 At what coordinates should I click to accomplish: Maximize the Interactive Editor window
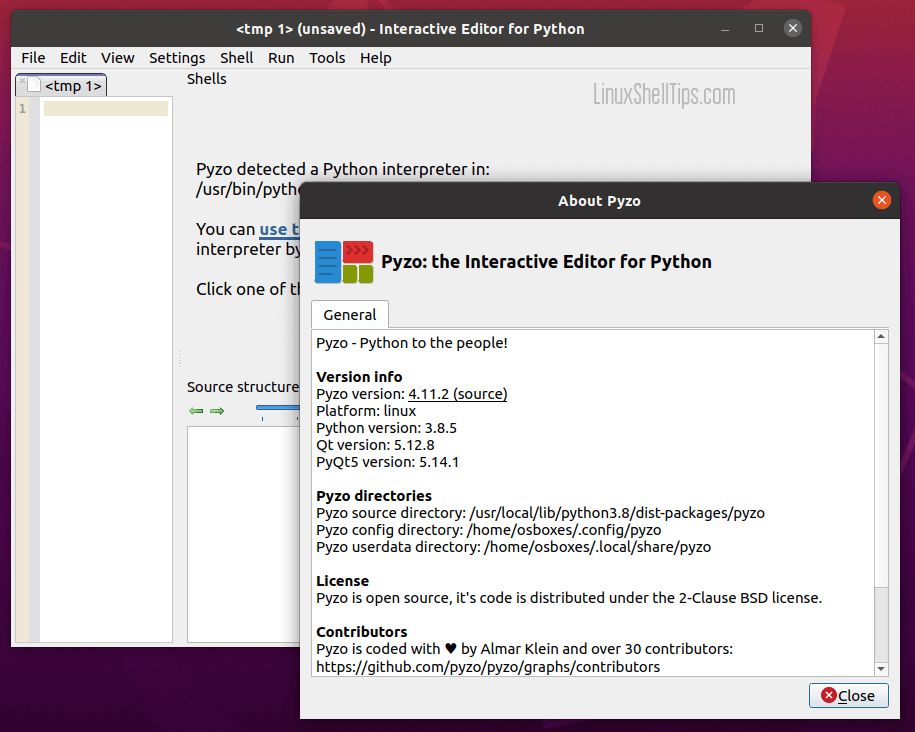759,28
